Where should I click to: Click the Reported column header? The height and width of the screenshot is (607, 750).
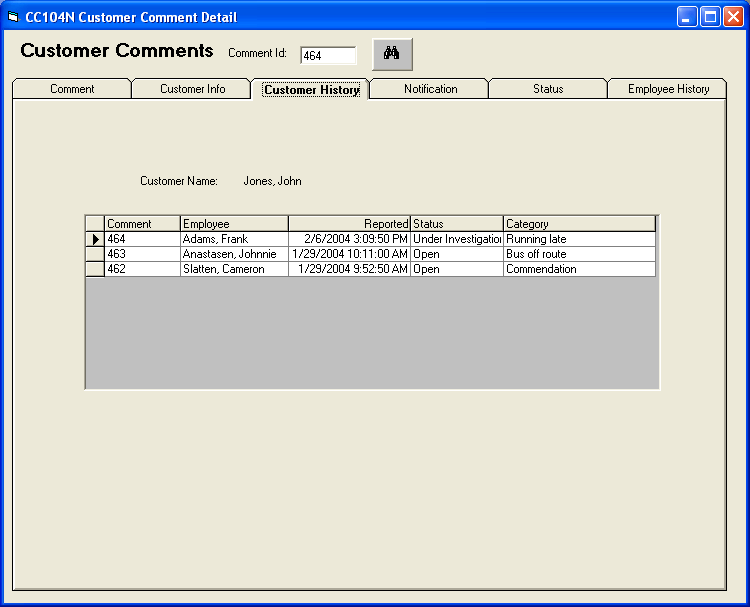(x=349, y=224)
